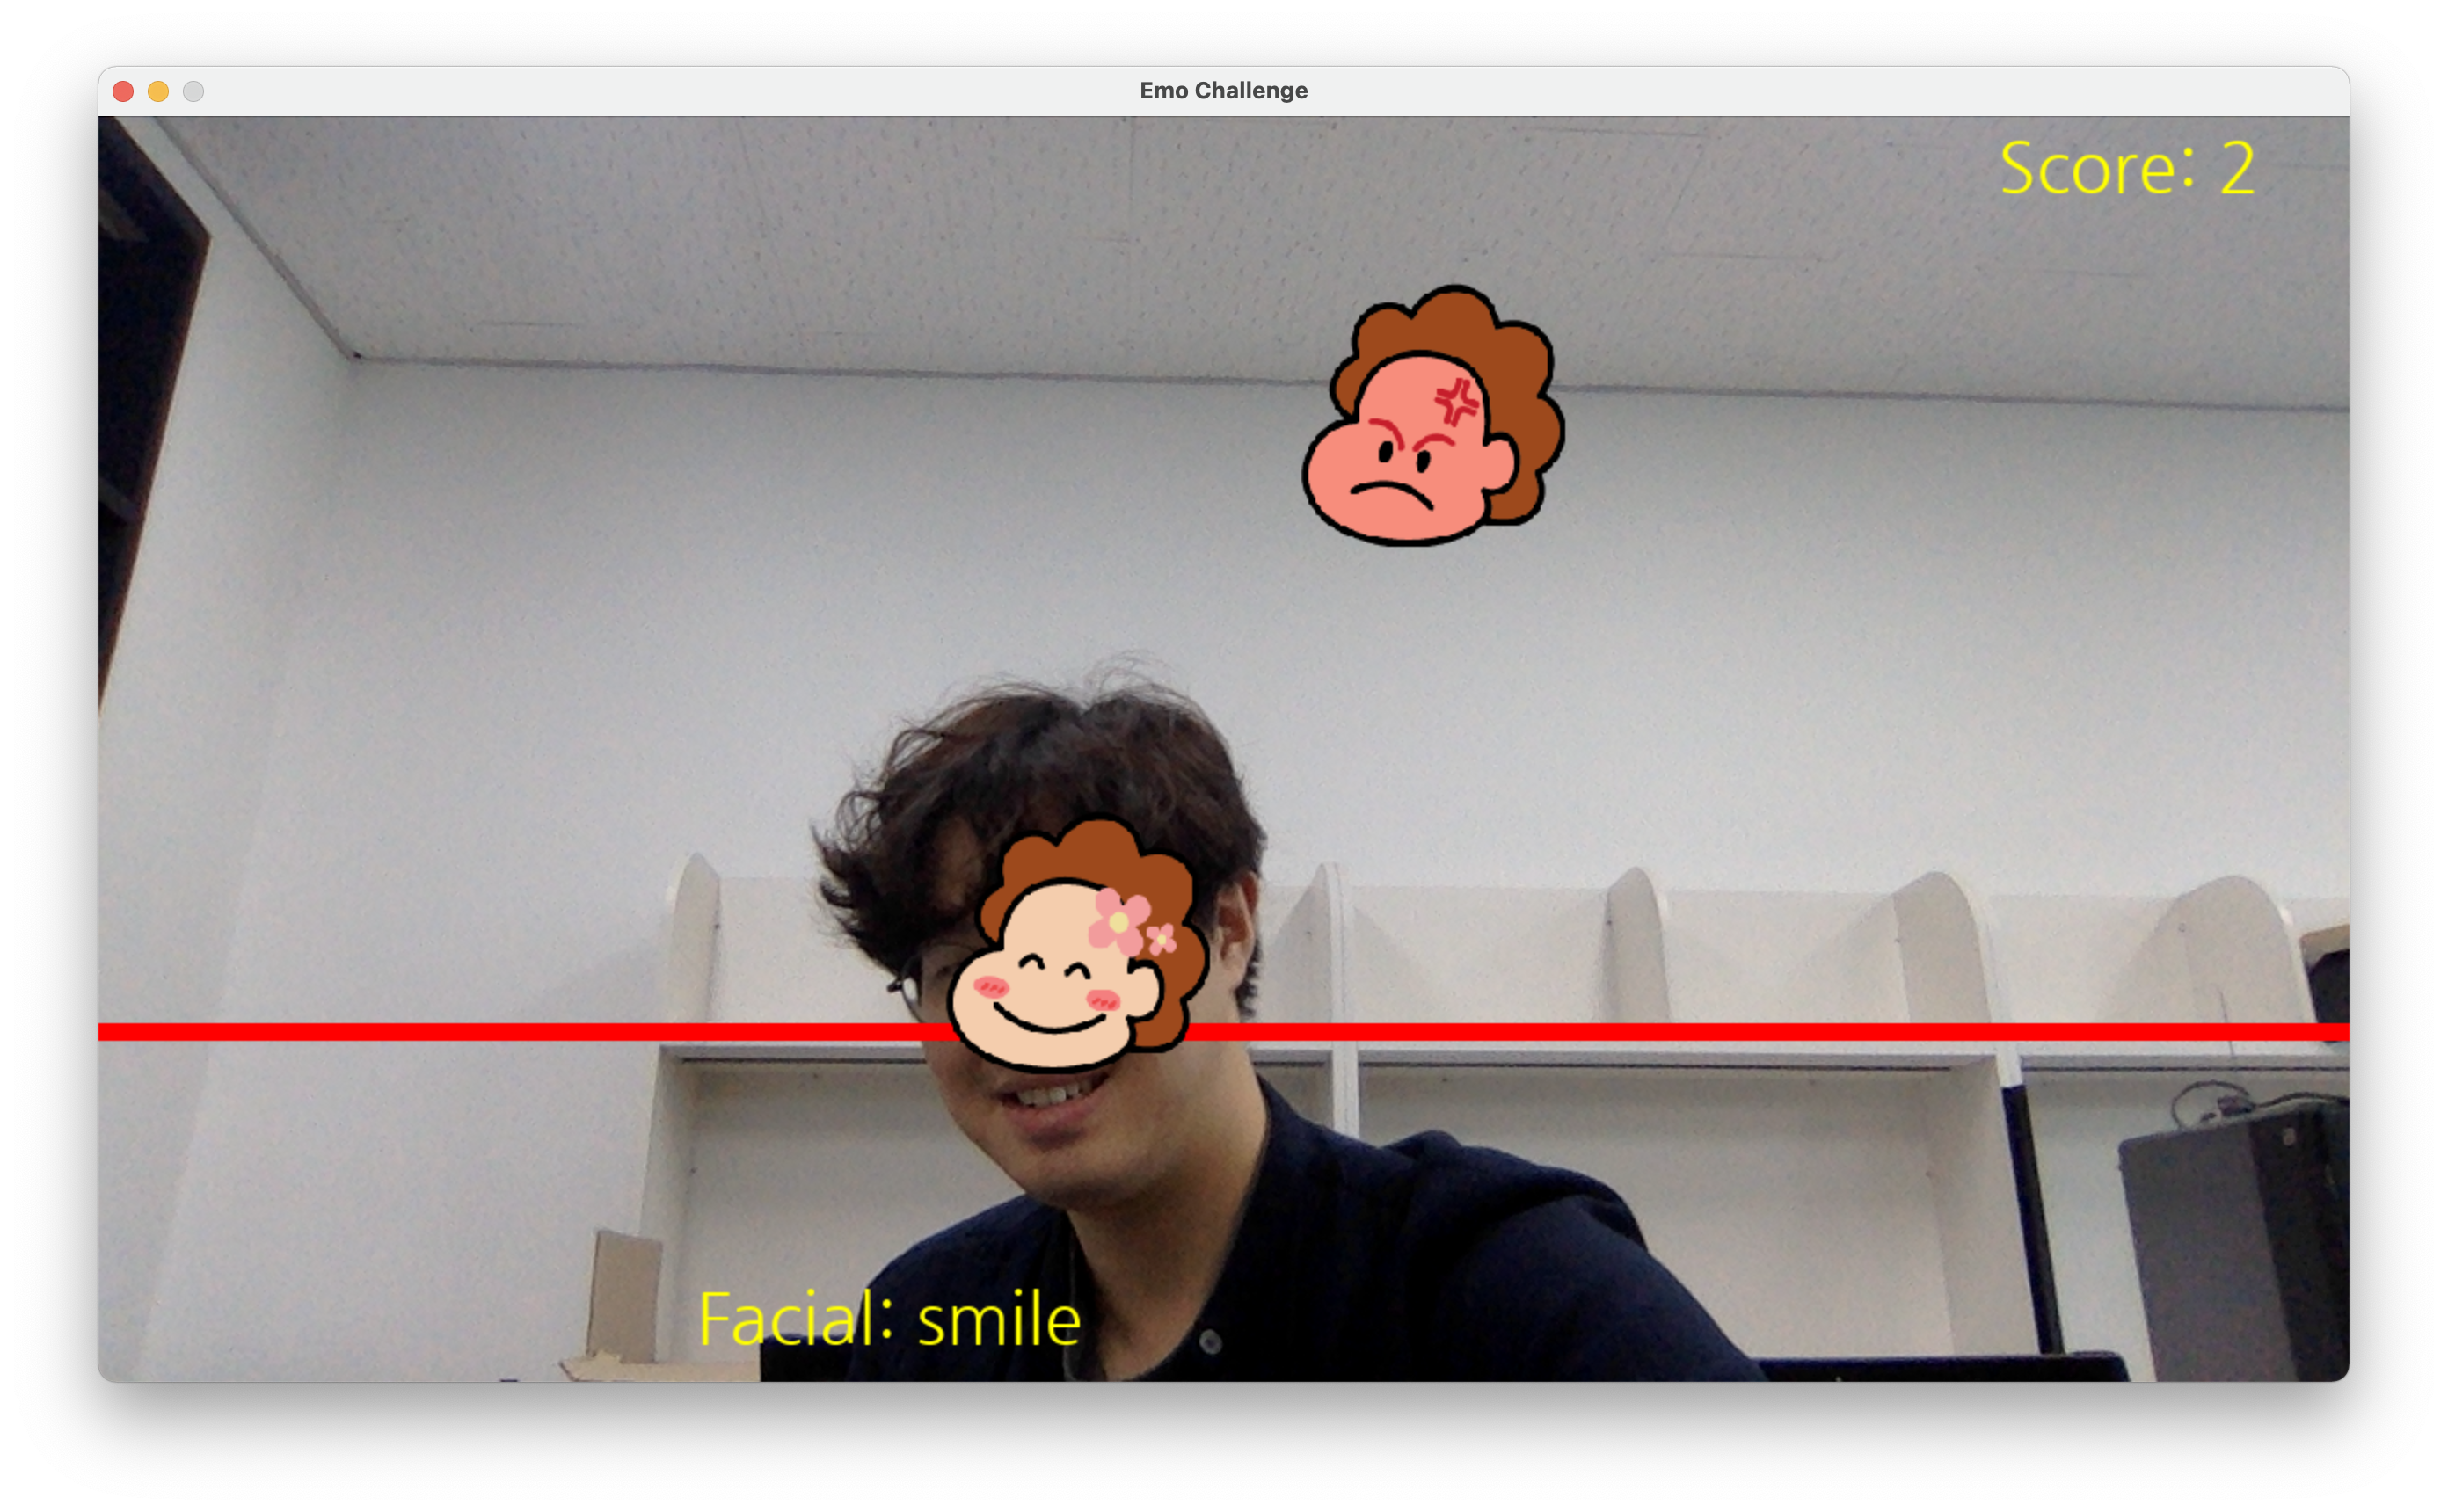Image resolution: width=2448 pixels, height=1512 pixels.
Task: Click the score number 2
Action: (x=2237, y=168)
